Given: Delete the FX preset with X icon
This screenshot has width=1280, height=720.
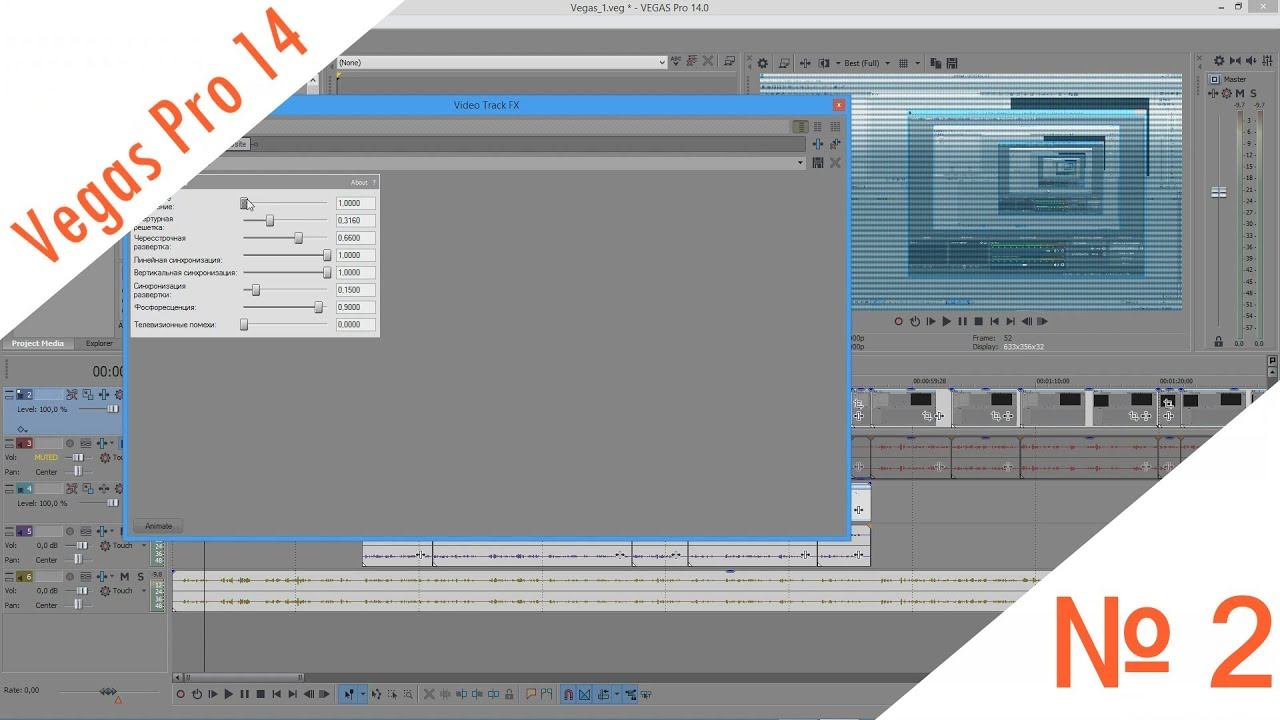Looking at the screenshot, I should (835, 162).
